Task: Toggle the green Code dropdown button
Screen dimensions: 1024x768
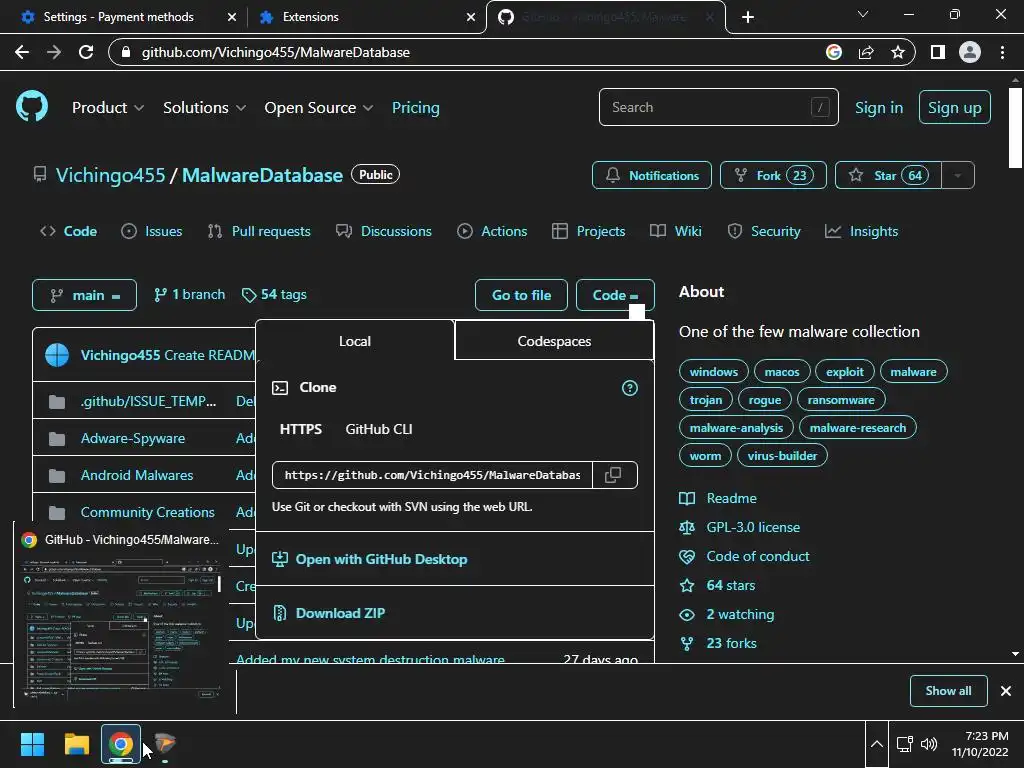Action: 615,295
